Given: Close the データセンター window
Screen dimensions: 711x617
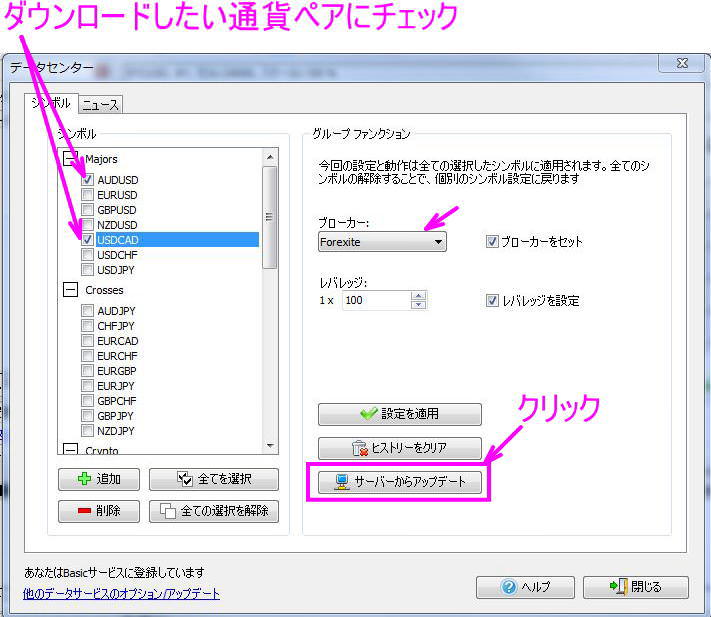Looking at the screenshot, I should click(x=682, y=63).
